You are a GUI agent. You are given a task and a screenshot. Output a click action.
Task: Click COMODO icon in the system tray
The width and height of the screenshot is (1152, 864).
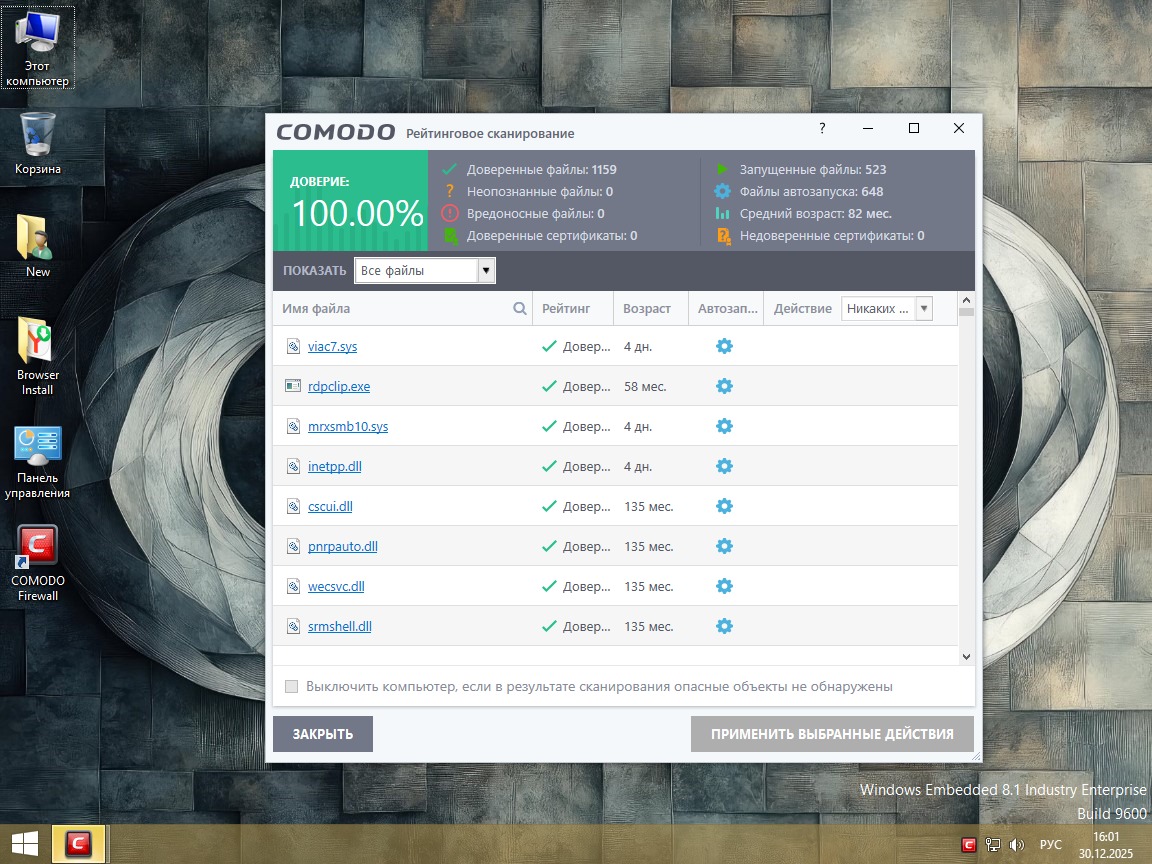click(968, 845)
